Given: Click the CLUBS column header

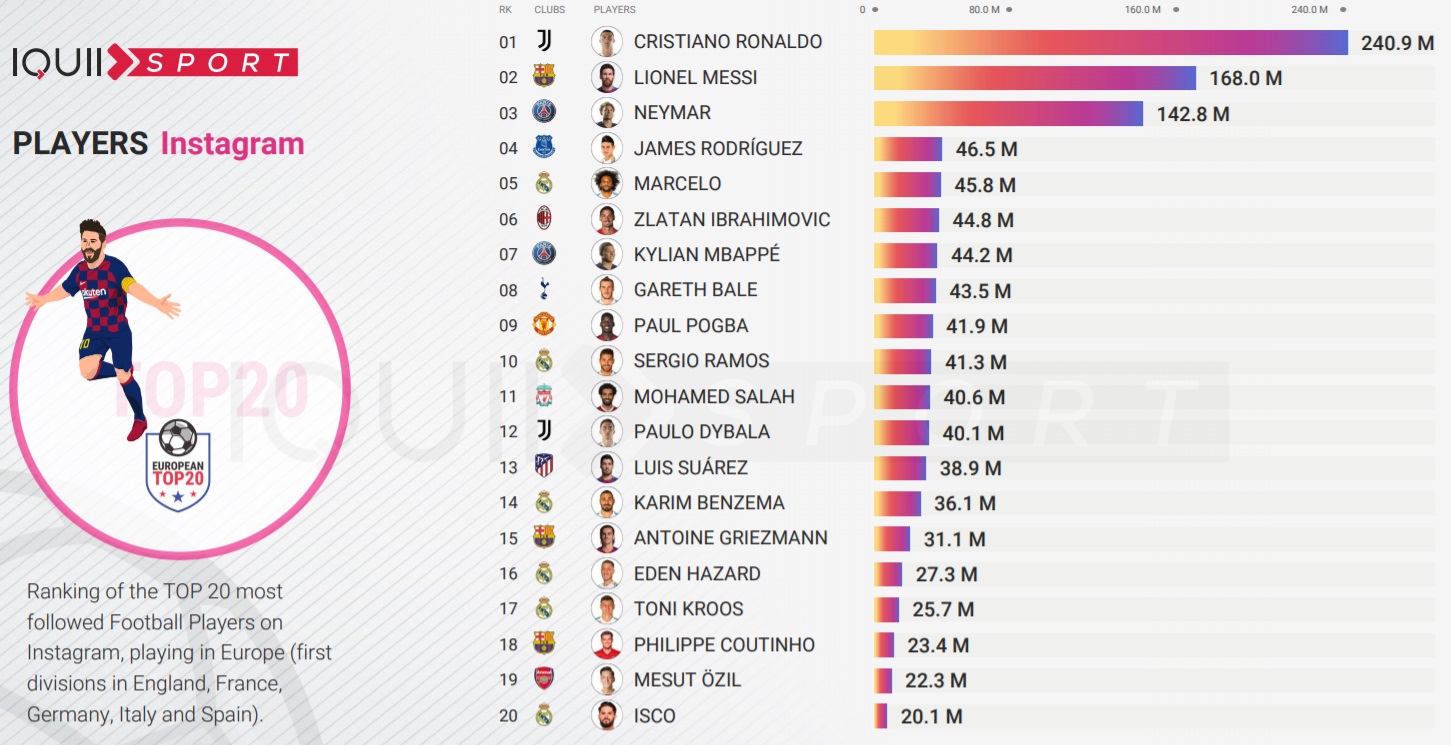Looking at the screenshot, I should (549, 10).
